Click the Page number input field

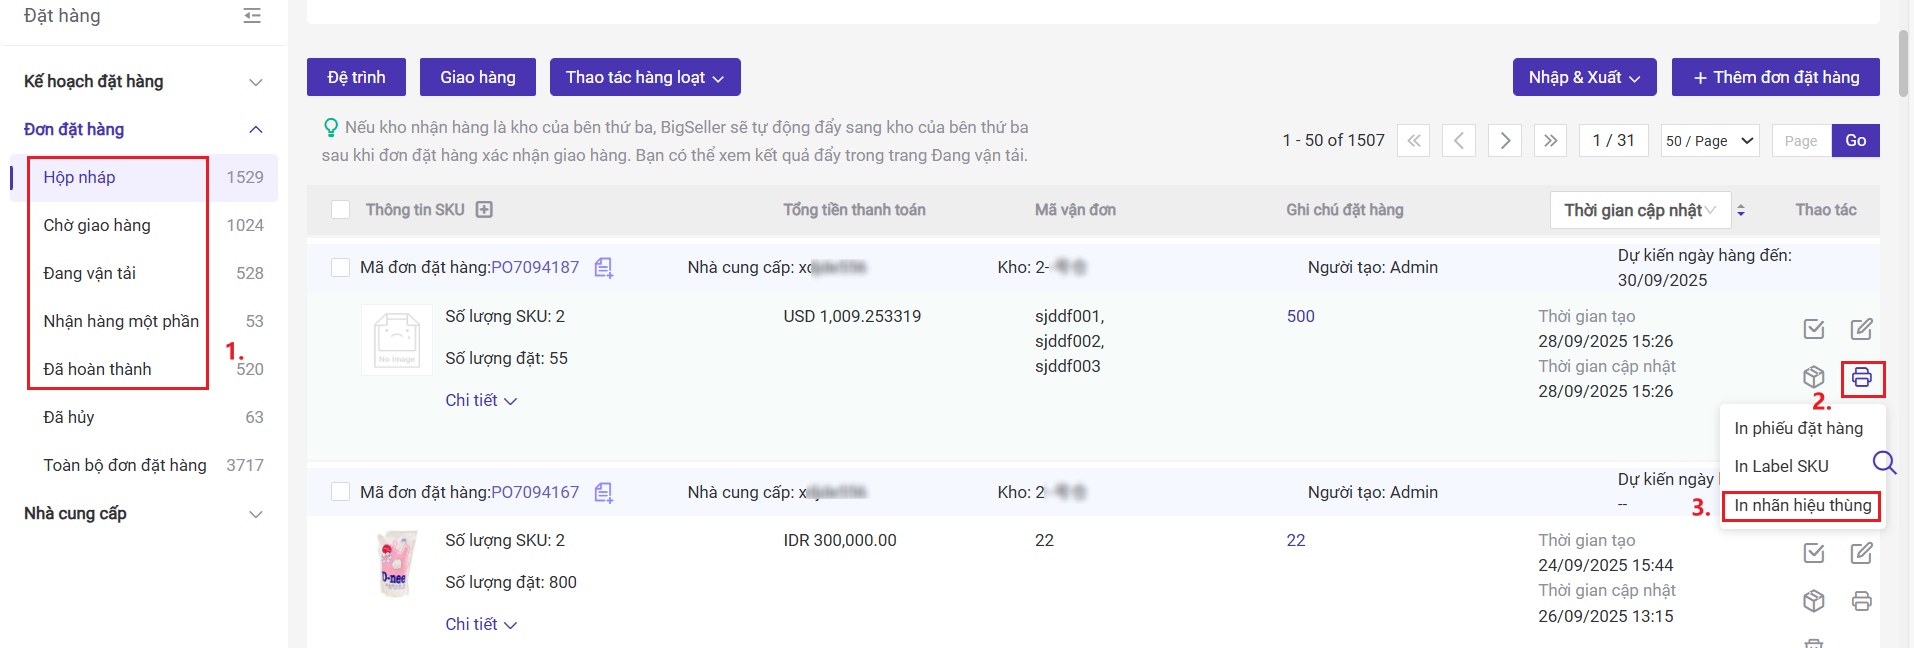(x=1801, y=141)
